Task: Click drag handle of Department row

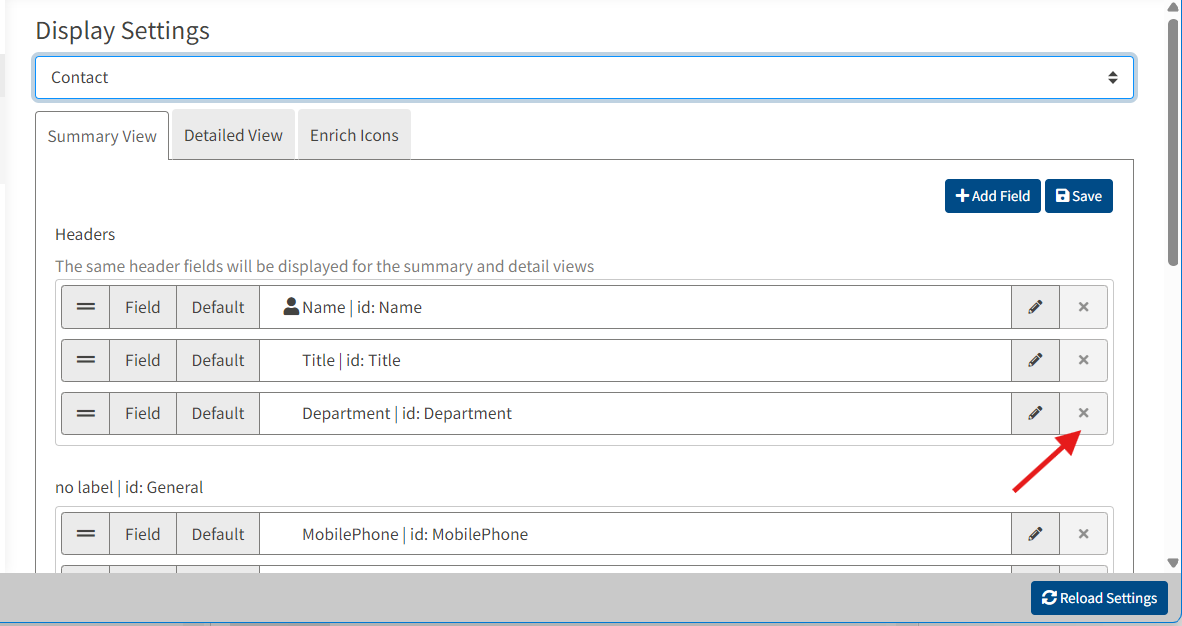Action: (86, 413)
